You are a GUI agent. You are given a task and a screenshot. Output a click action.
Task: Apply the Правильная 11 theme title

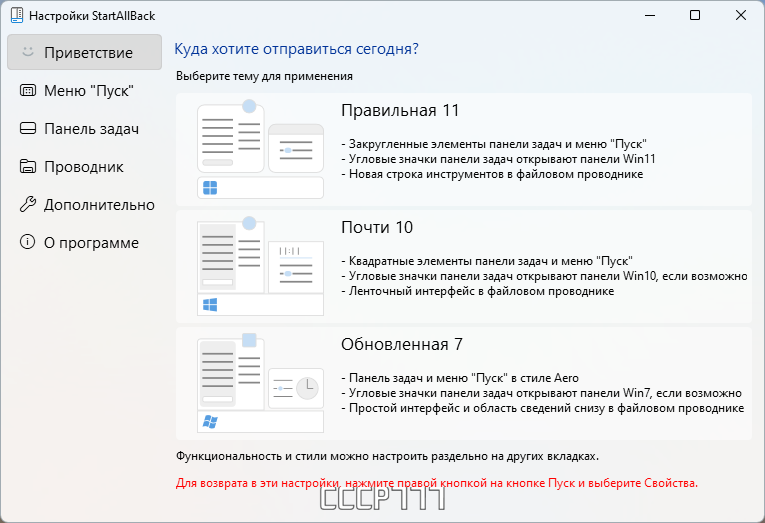(400, 110)
